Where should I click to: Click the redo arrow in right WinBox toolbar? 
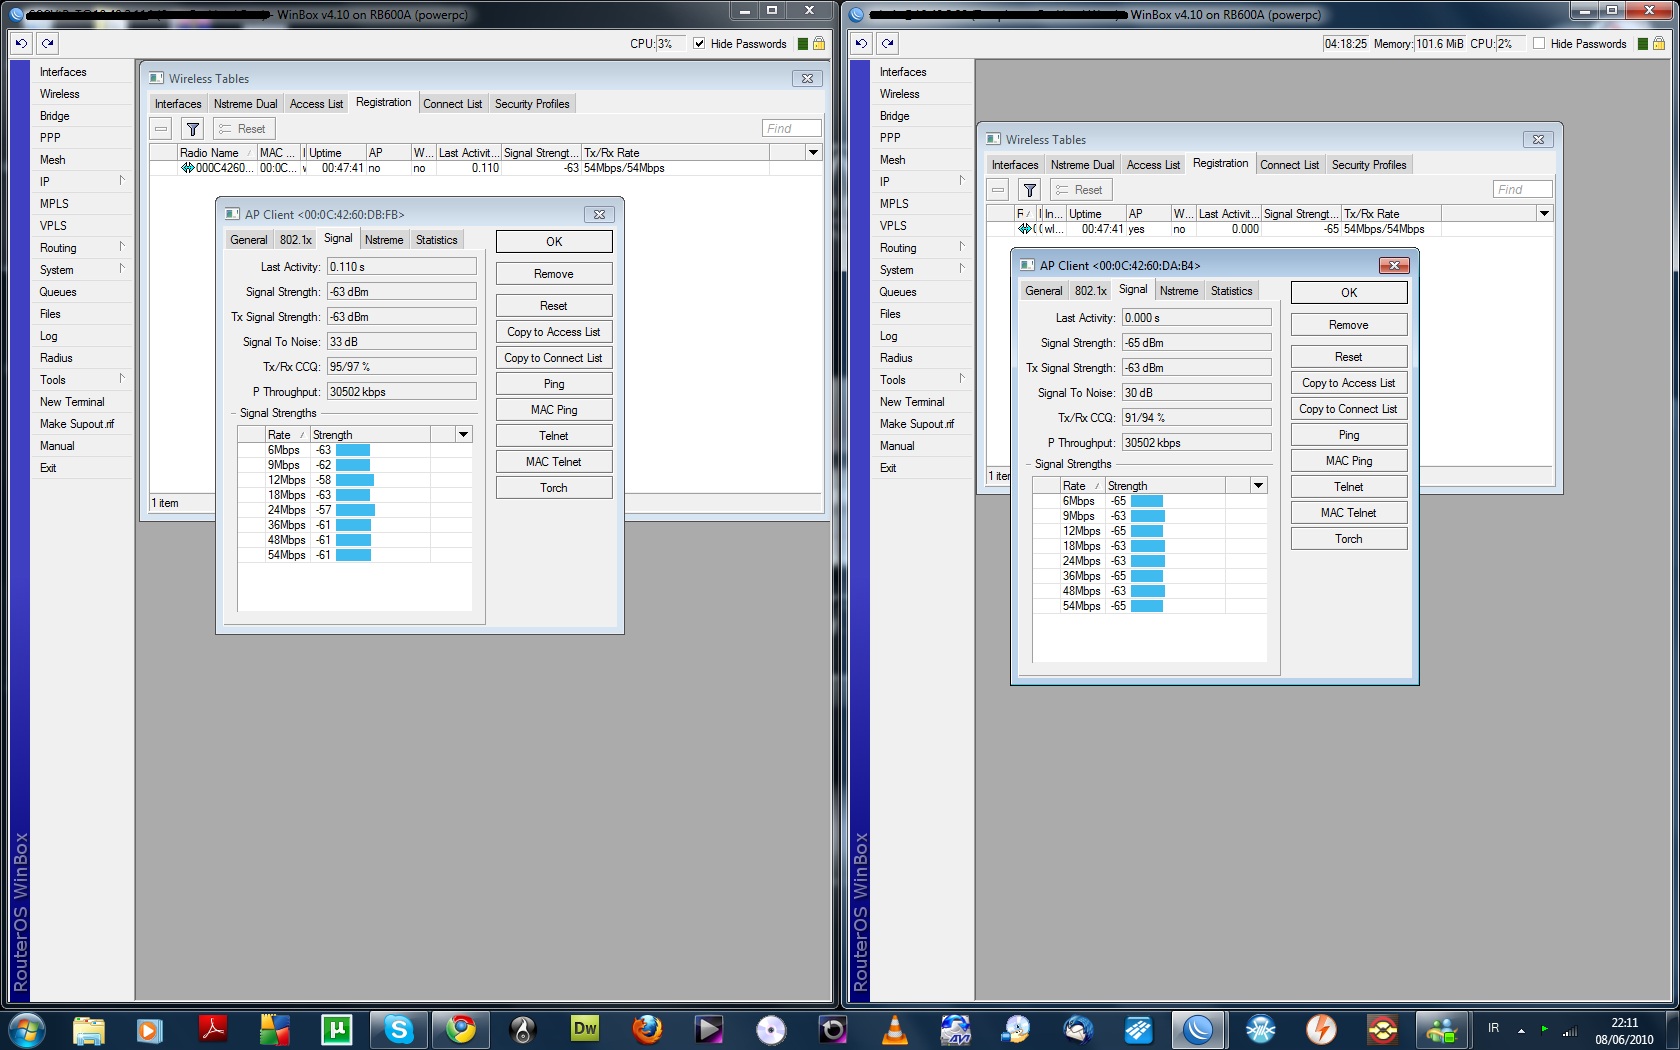pos(888,43)
